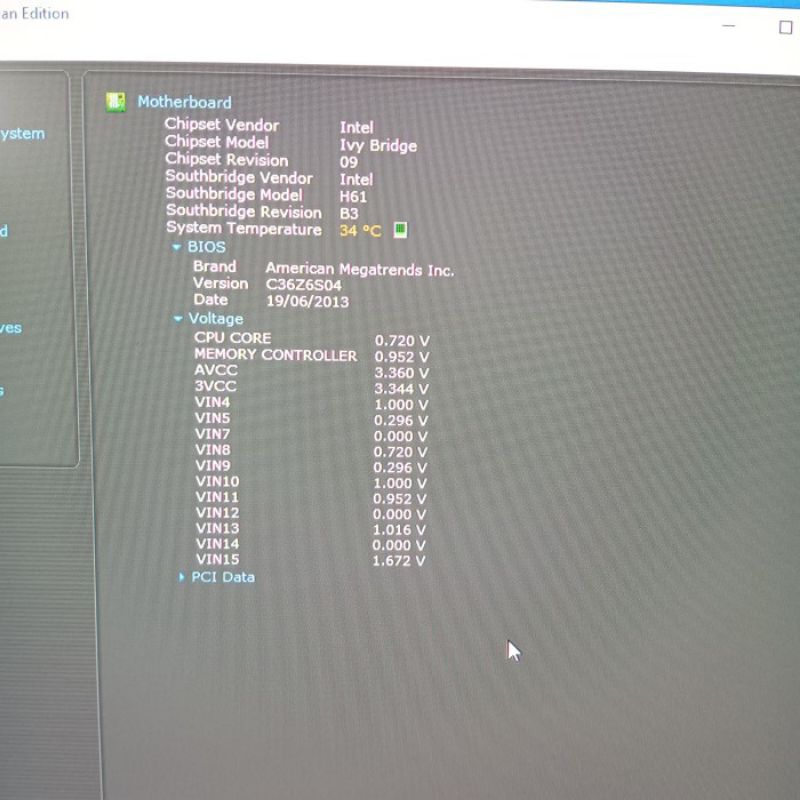Click the Motherboard section heading

(184, 102)
